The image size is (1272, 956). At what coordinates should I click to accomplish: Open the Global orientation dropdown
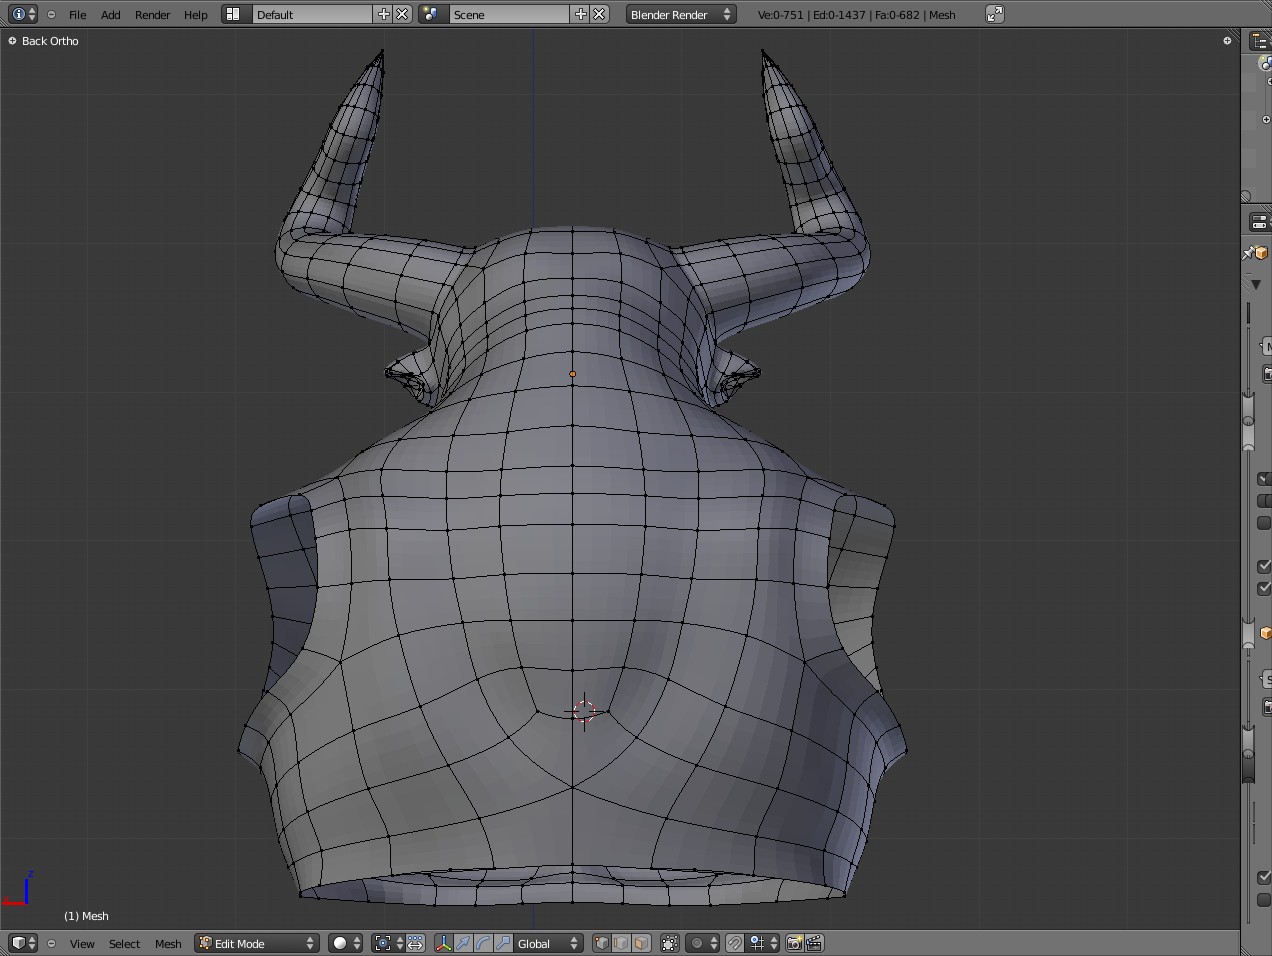pyautogui.click(x=548, y=943)
